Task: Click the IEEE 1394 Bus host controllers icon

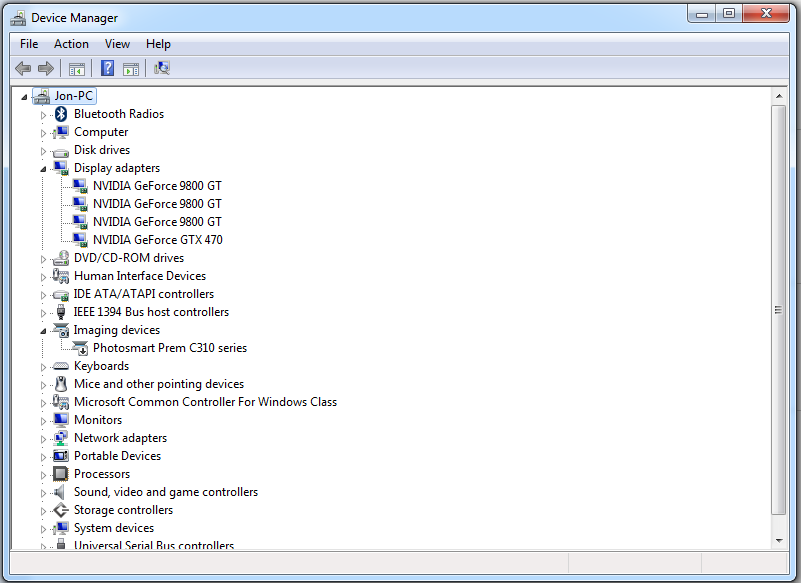Action: [61, 312]
